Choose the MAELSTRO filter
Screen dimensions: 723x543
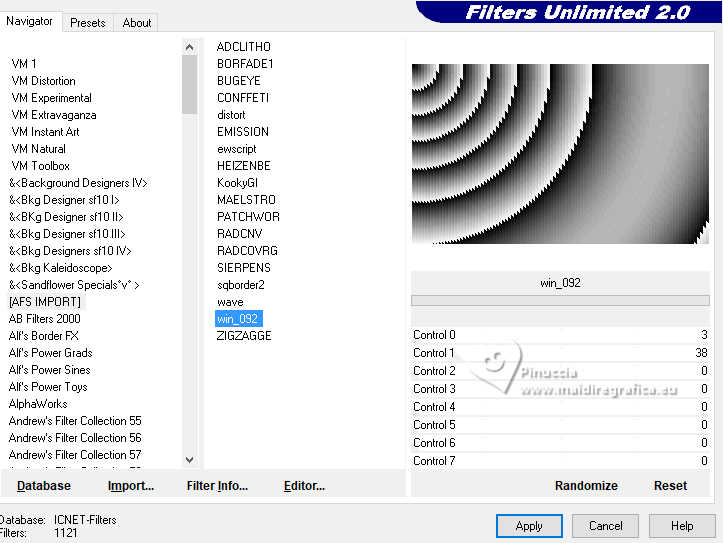point(246,200)
